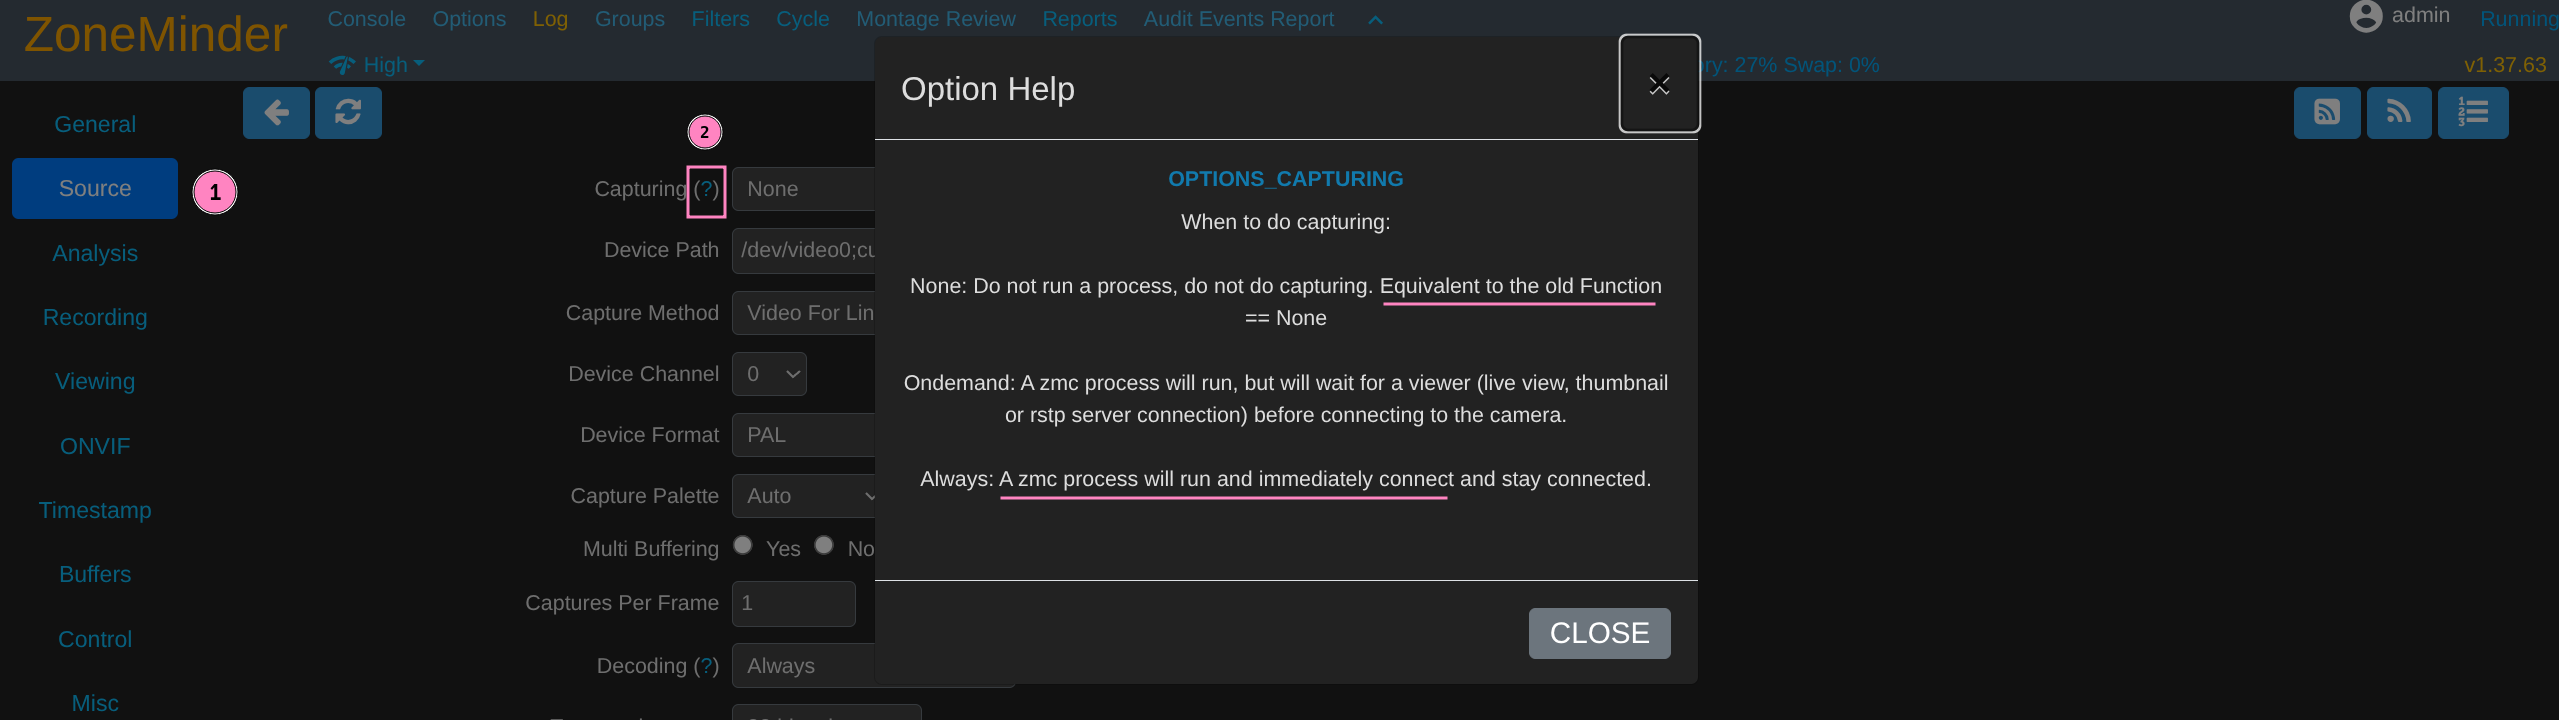The height and width of the screenshot is (720, 2559).
Task: Click the admin user avatar icon
Action: 2366,16
